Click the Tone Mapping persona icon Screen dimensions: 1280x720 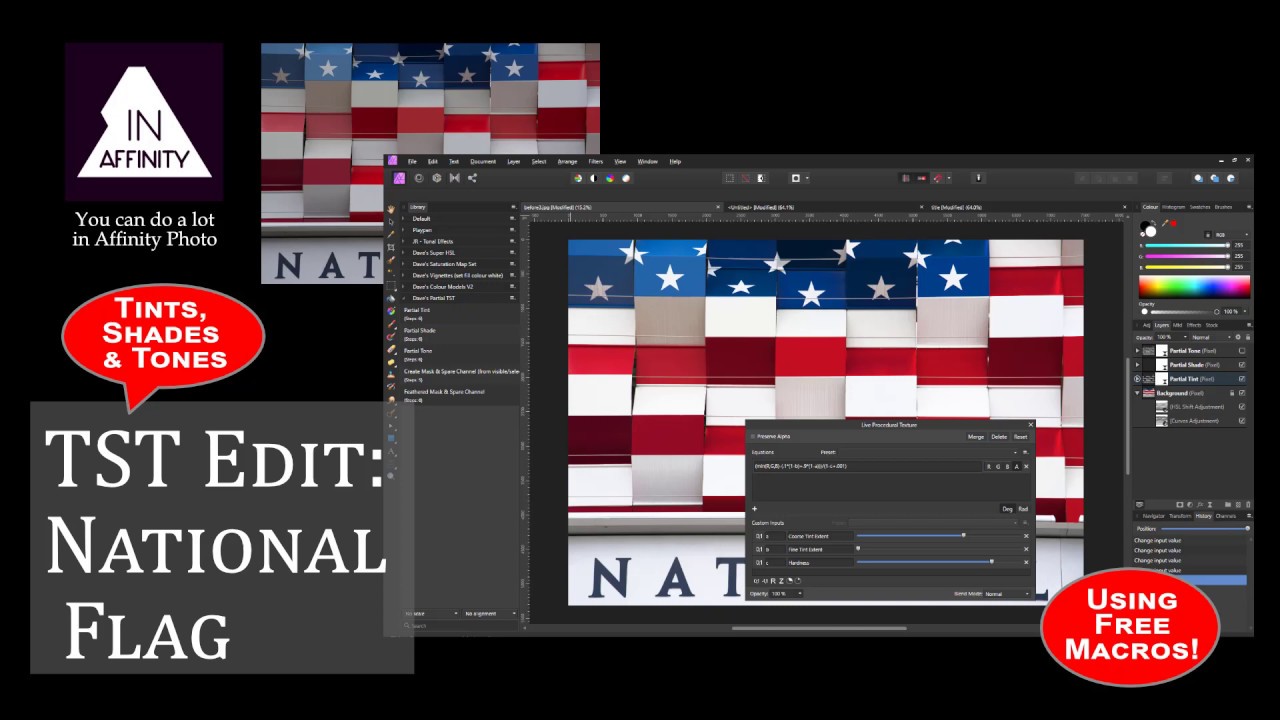point(455,178)
